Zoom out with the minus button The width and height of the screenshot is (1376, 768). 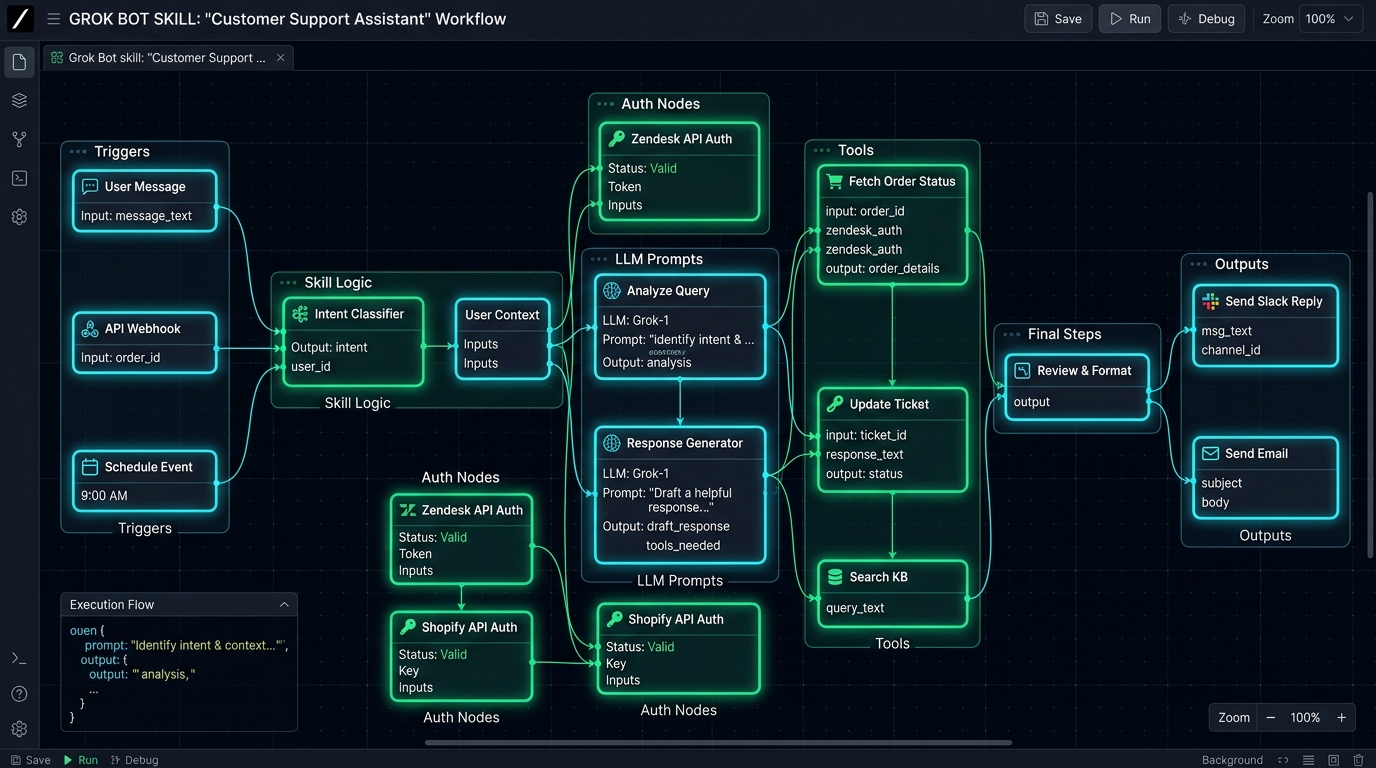click(1271, 718)
